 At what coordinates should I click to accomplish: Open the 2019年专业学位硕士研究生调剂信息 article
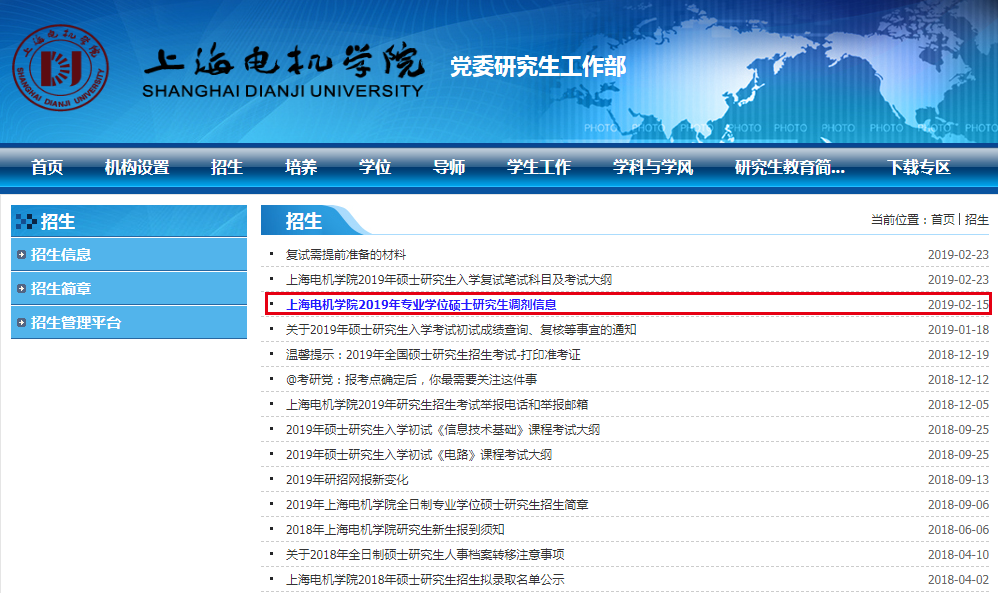click(x=421, y=304)
